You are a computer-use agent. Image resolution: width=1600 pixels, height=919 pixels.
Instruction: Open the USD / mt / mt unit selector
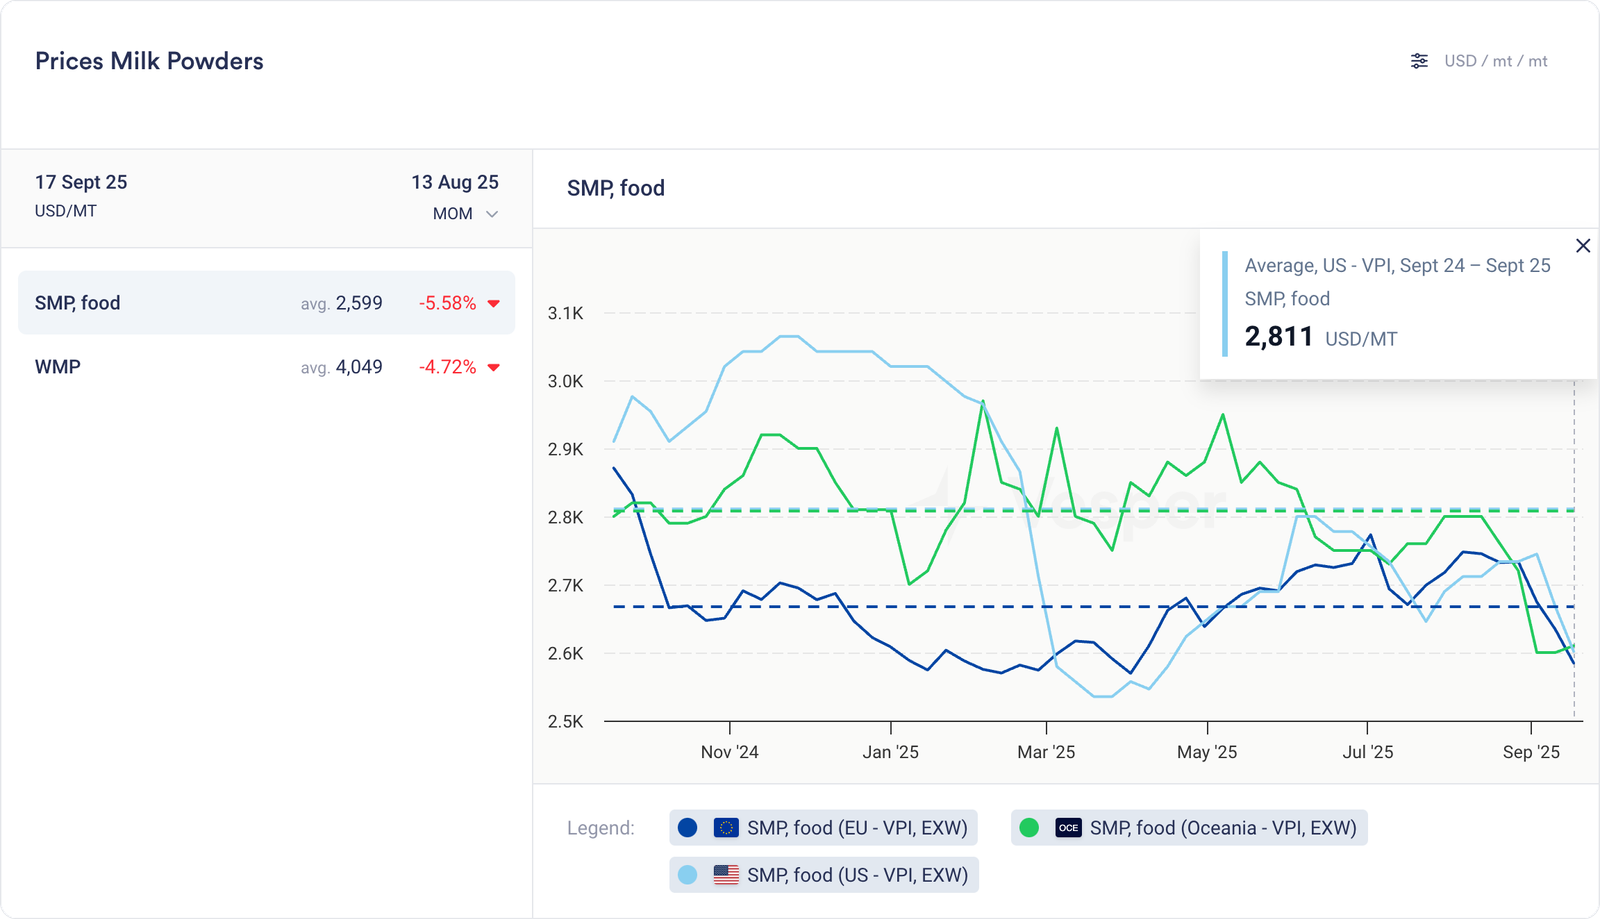pos(1495,61)
